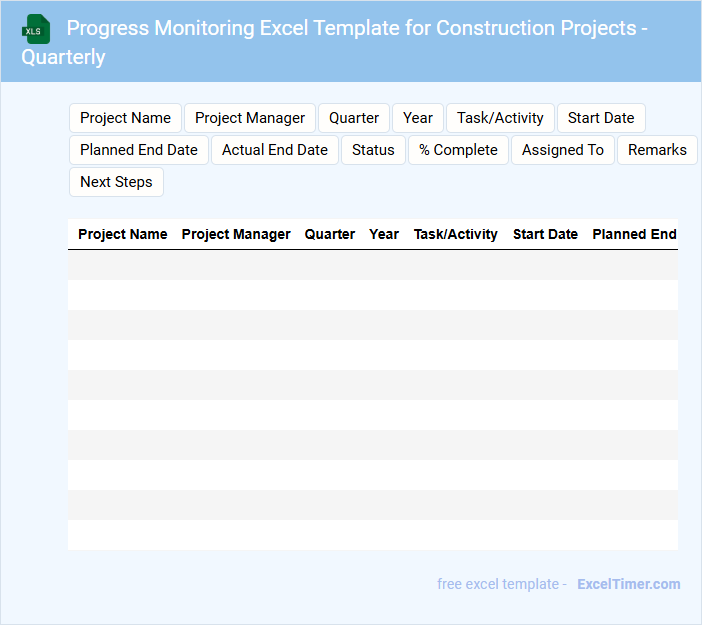Click the Actual End Date tag
Screen dimensions: 702x625
coord(275,150)
